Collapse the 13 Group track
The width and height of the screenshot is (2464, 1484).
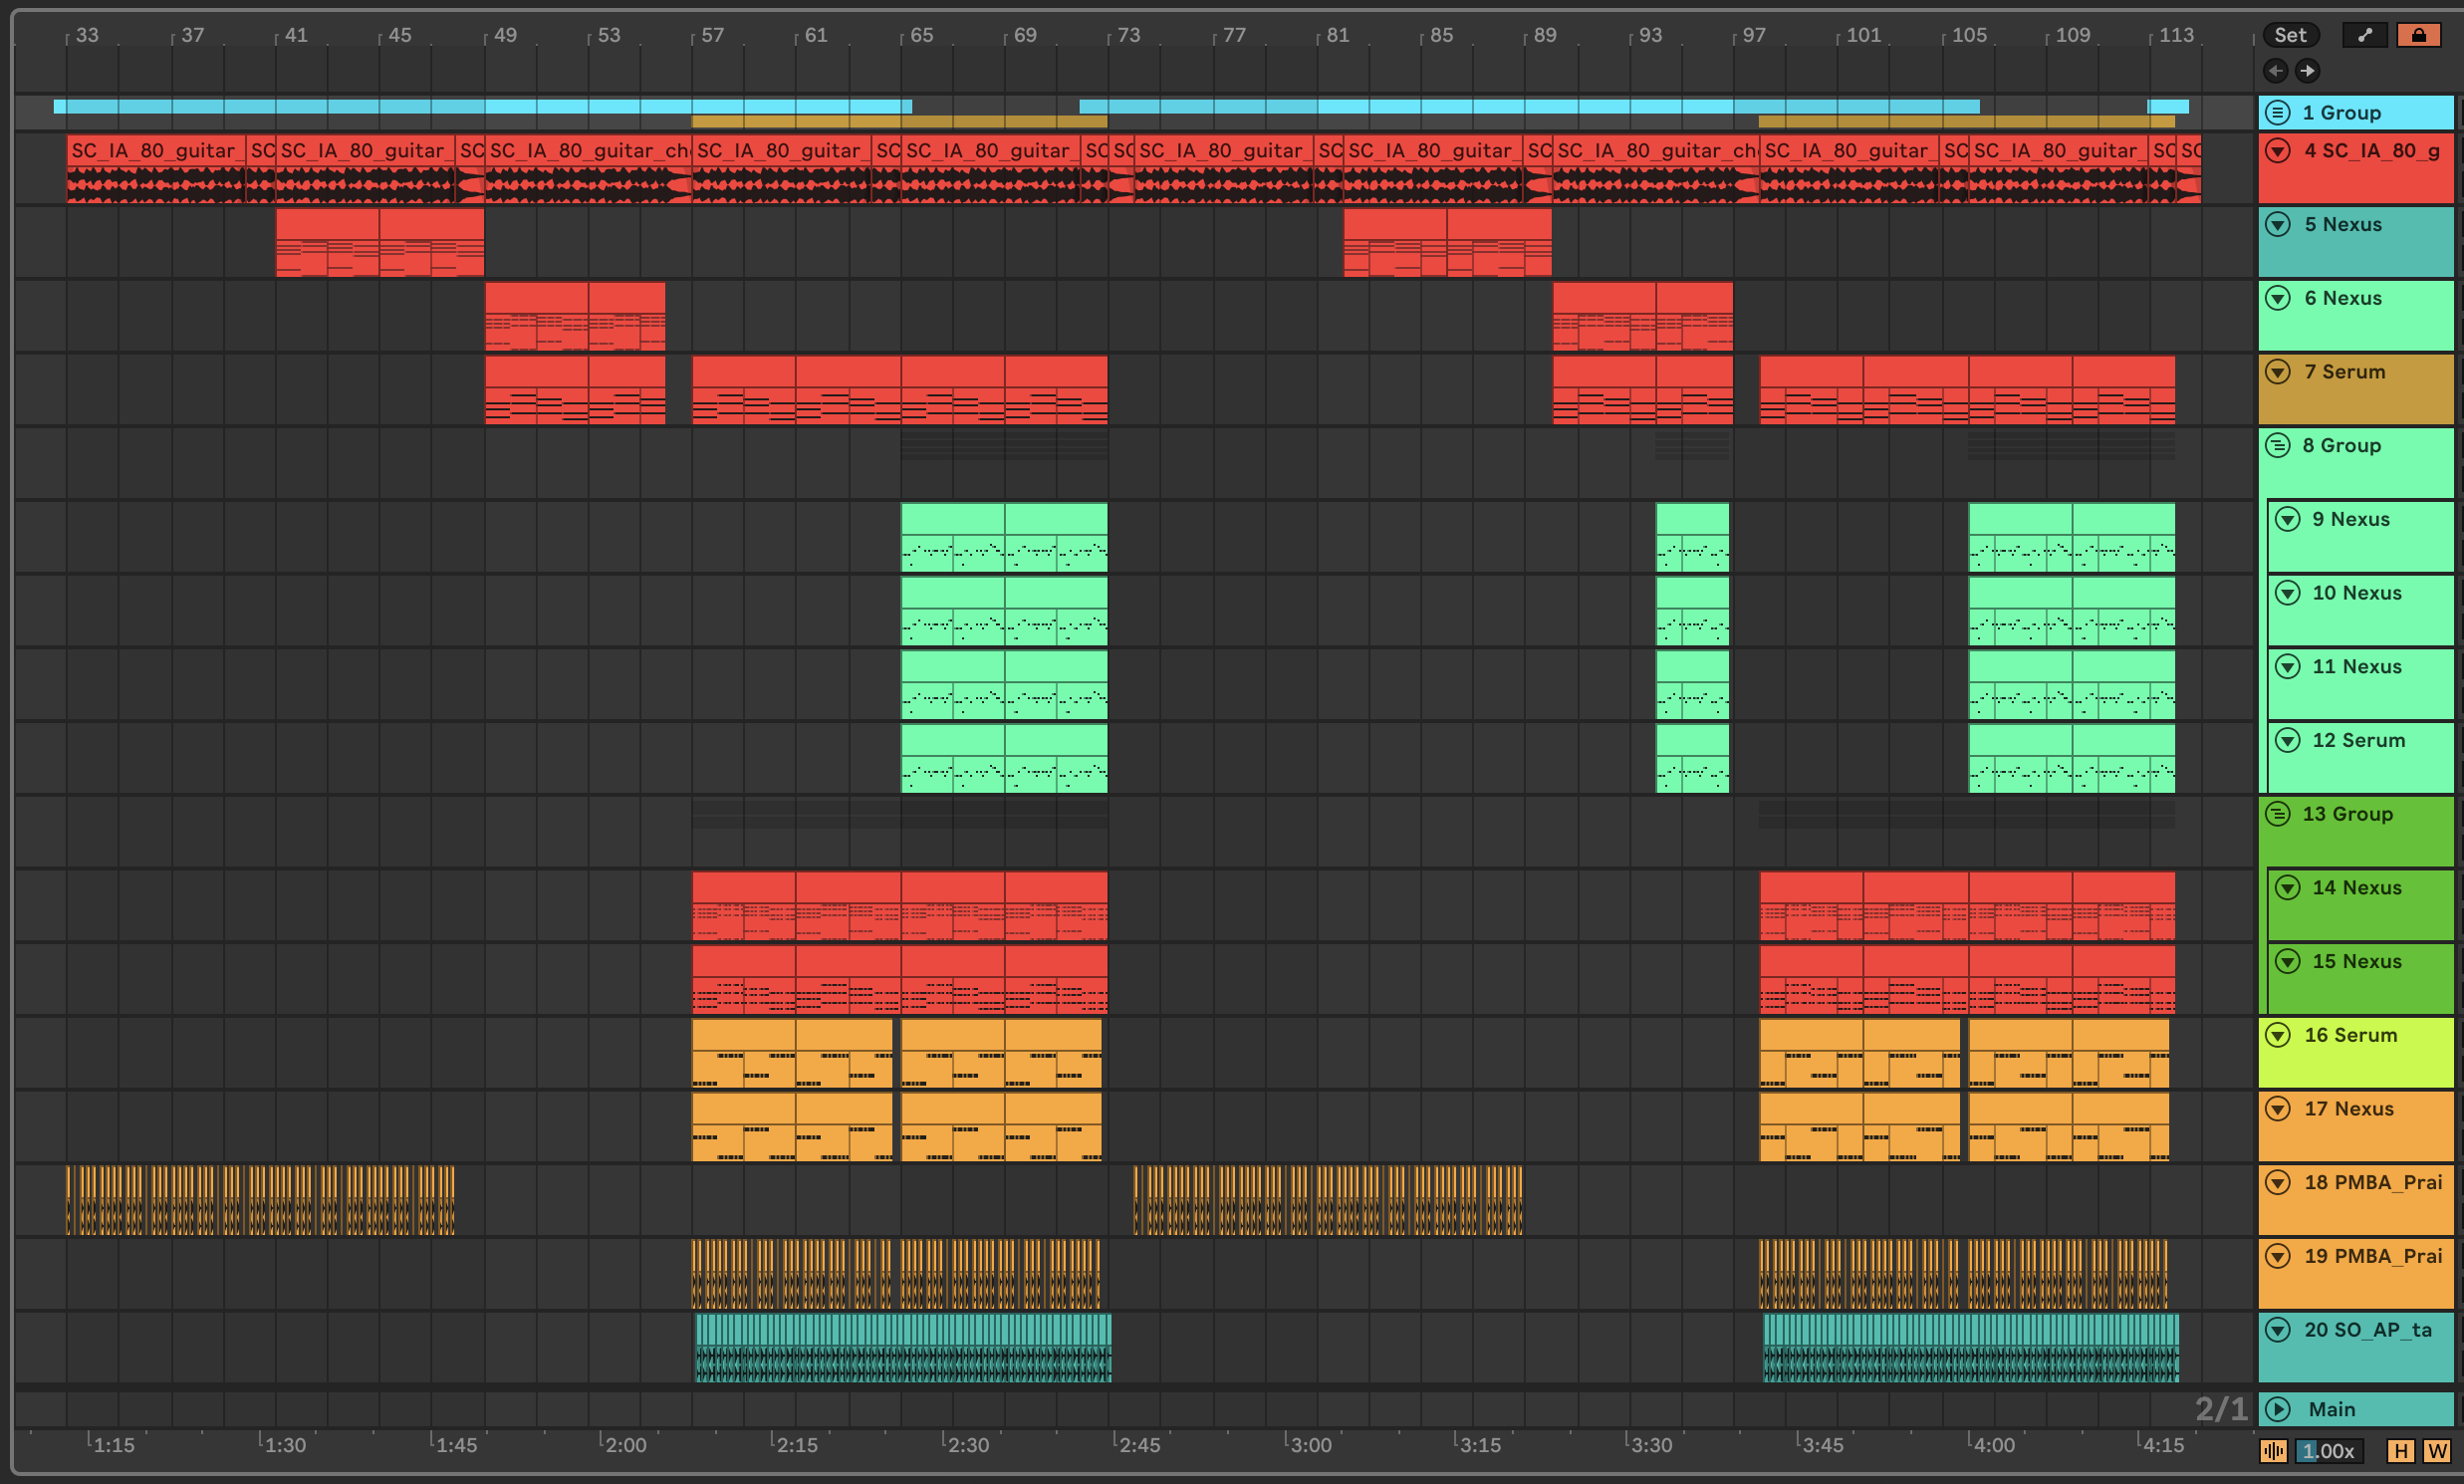coord(2278,814)
